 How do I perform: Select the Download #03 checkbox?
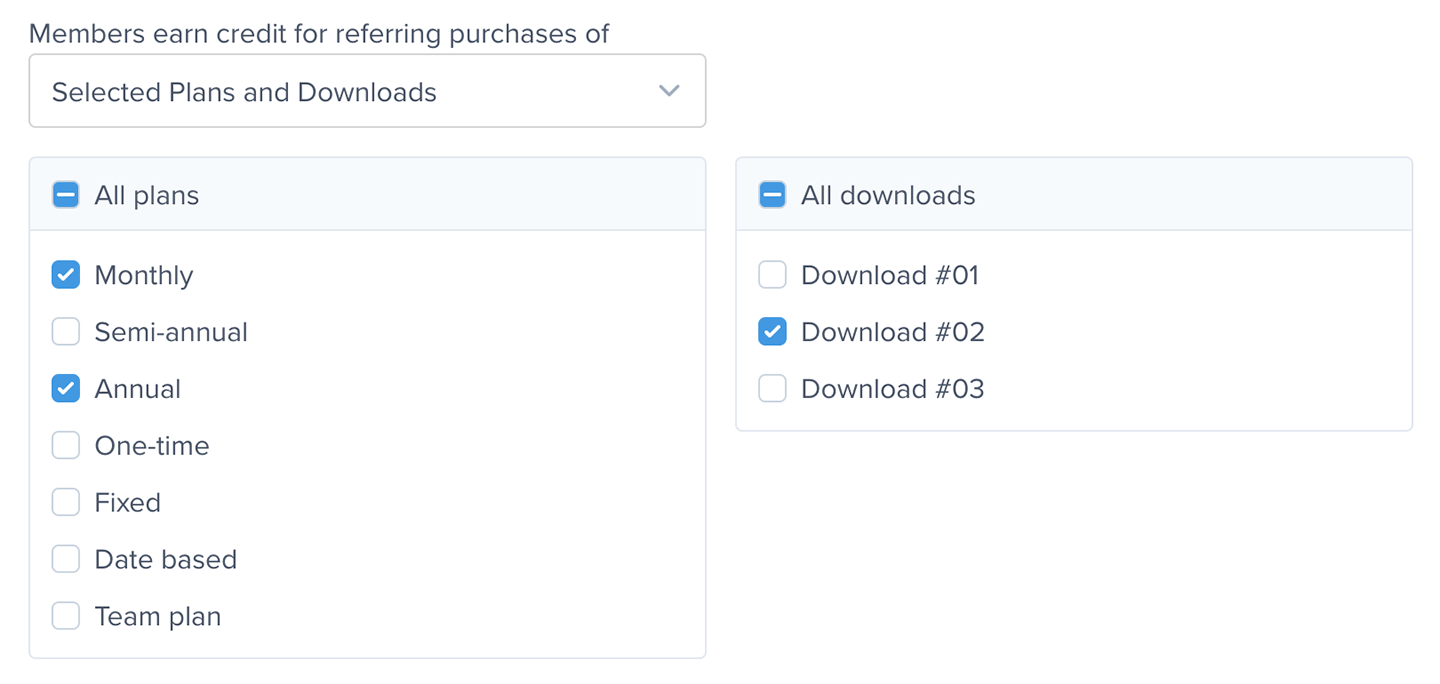[772, 389]
